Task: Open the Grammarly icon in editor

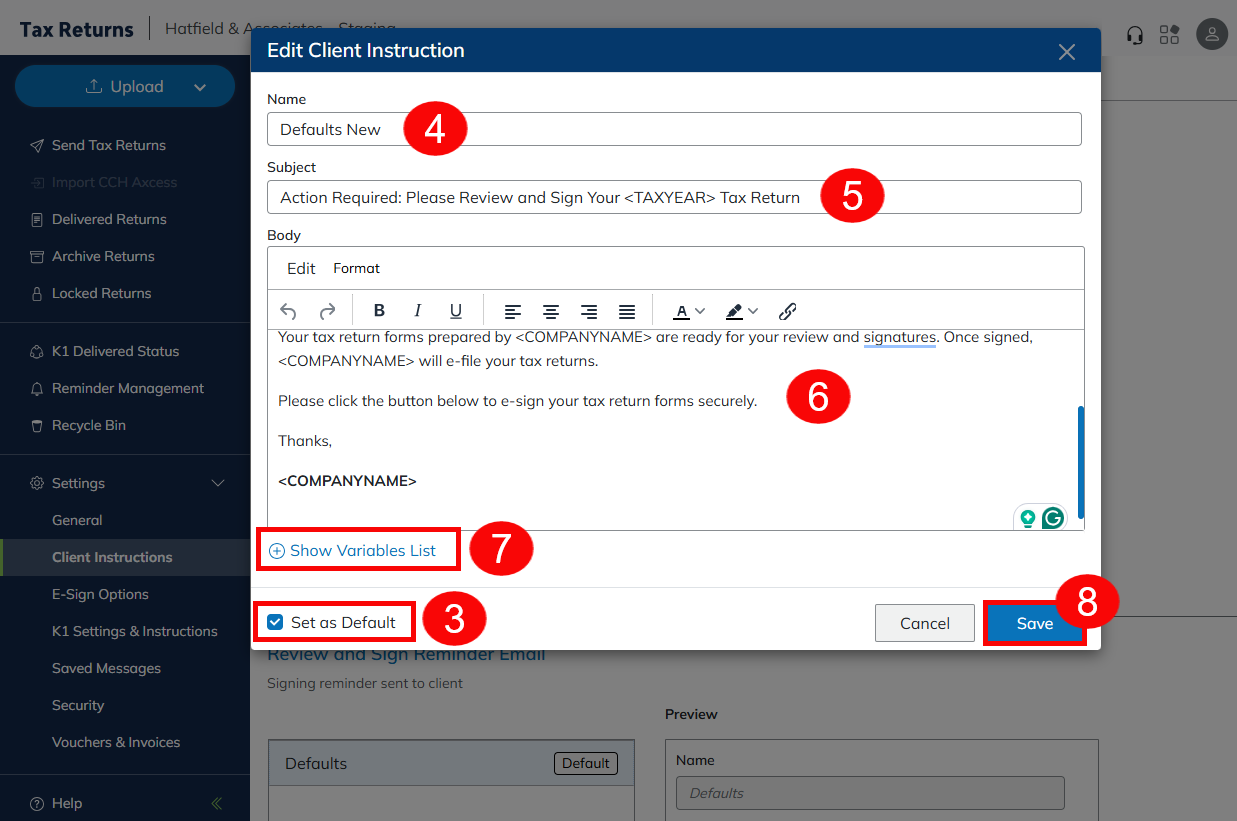Action: coord(1052,518)
